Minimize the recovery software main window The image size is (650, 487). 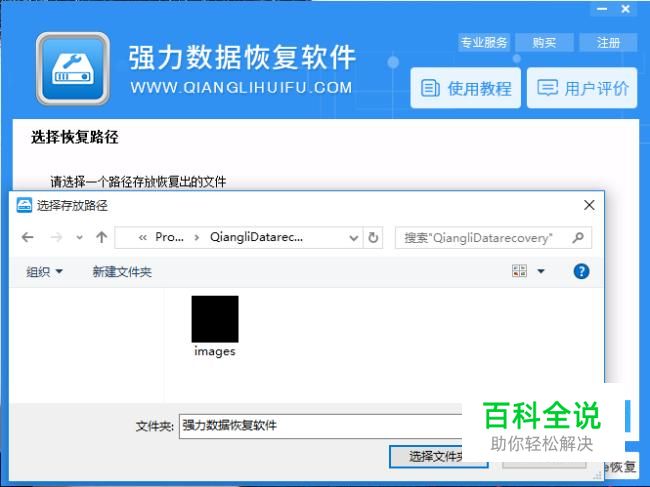click(x=602, y=9)
